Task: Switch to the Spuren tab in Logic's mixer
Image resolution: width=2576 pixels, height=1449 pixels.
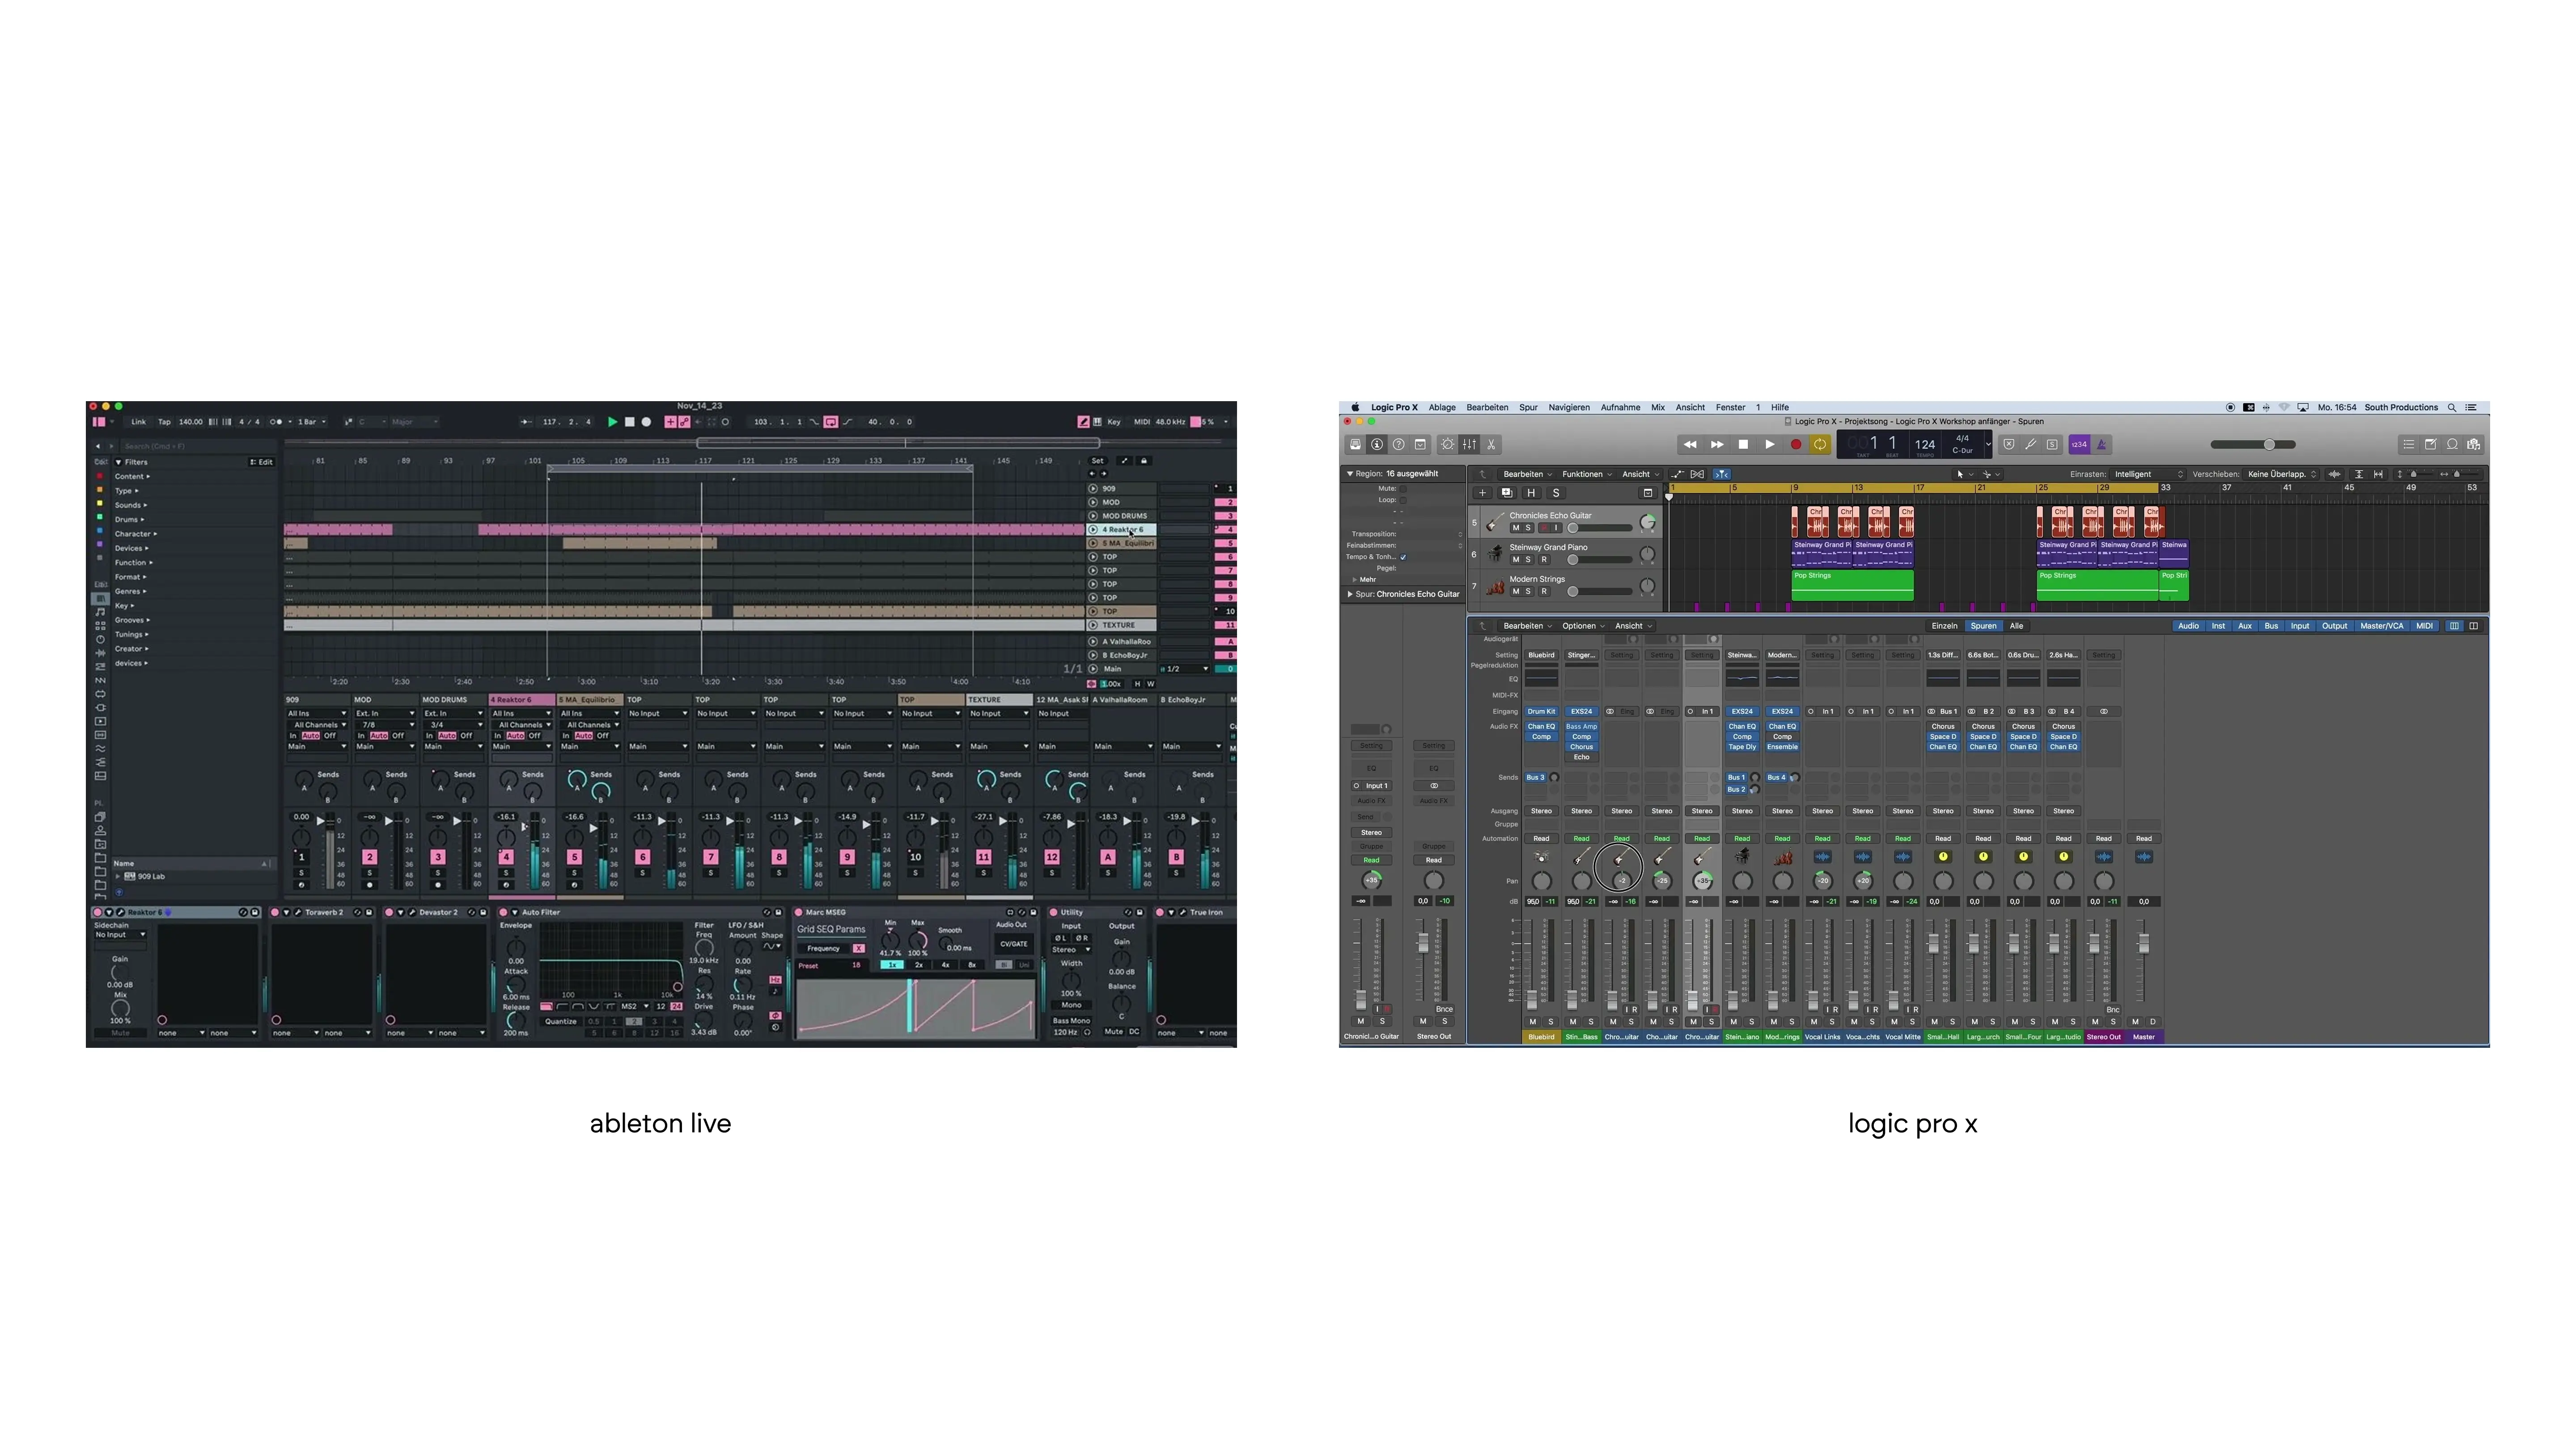Action: click(x=1983, y=625)
